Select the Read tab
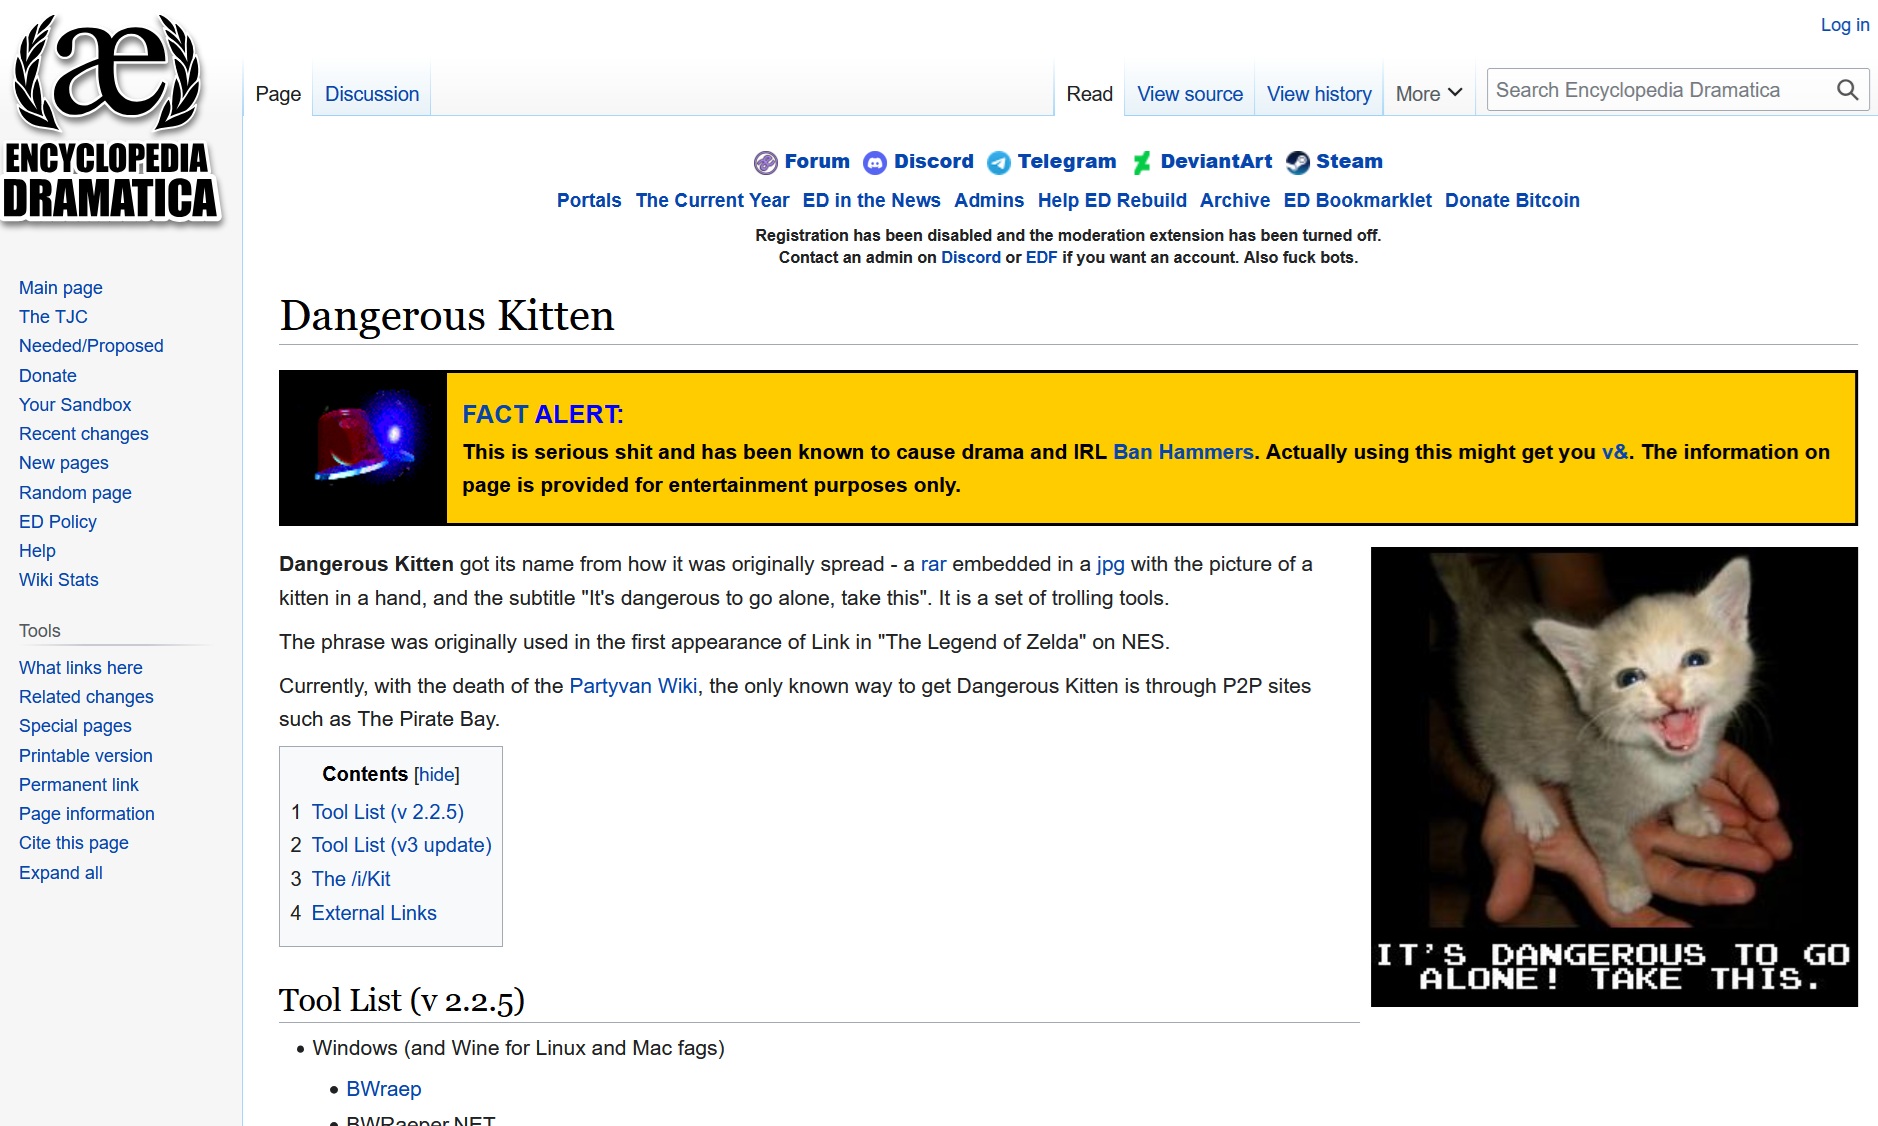 tap(1089, 94)
